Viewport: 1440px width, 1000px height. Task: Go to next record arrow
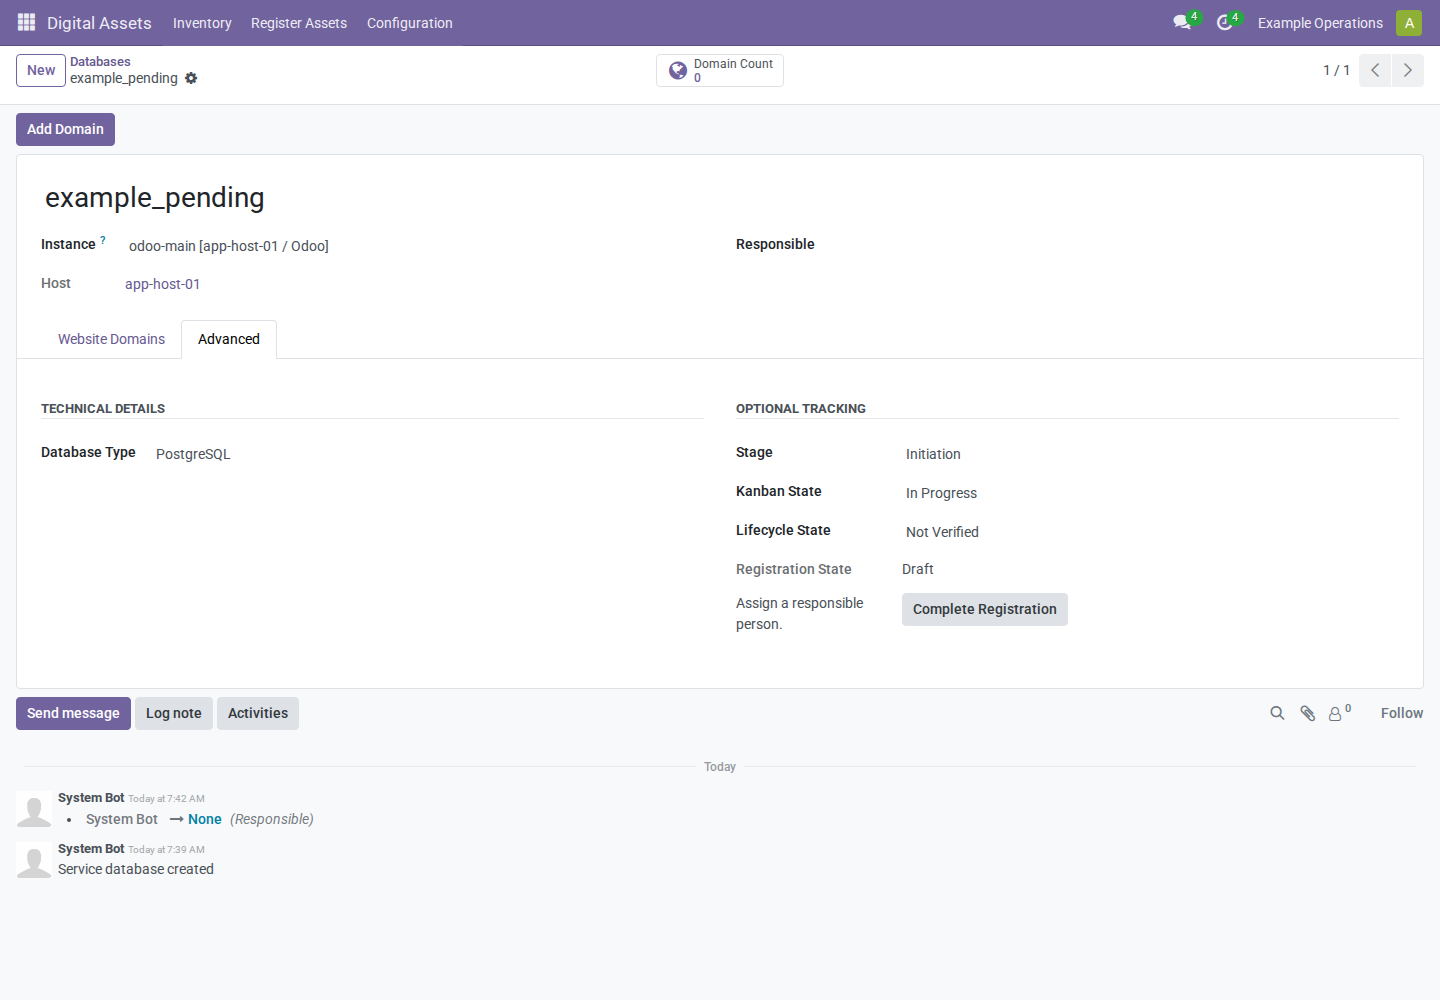pos(1408,70)
